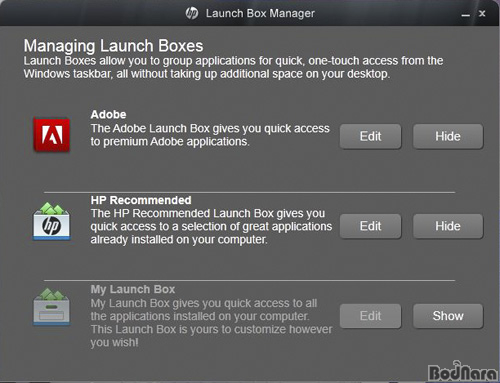This screenshot has width=500, height=383.
Task: Select the Adobe heading text
Action: point(108,115)
